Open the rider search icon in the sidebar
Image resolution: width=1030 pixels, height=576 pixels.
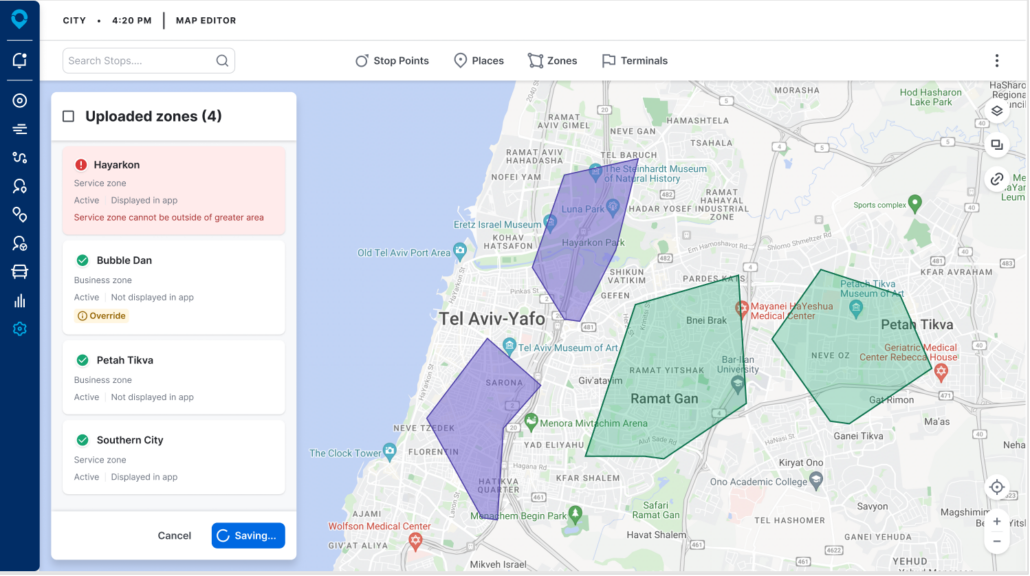click(x=20, y=187)
